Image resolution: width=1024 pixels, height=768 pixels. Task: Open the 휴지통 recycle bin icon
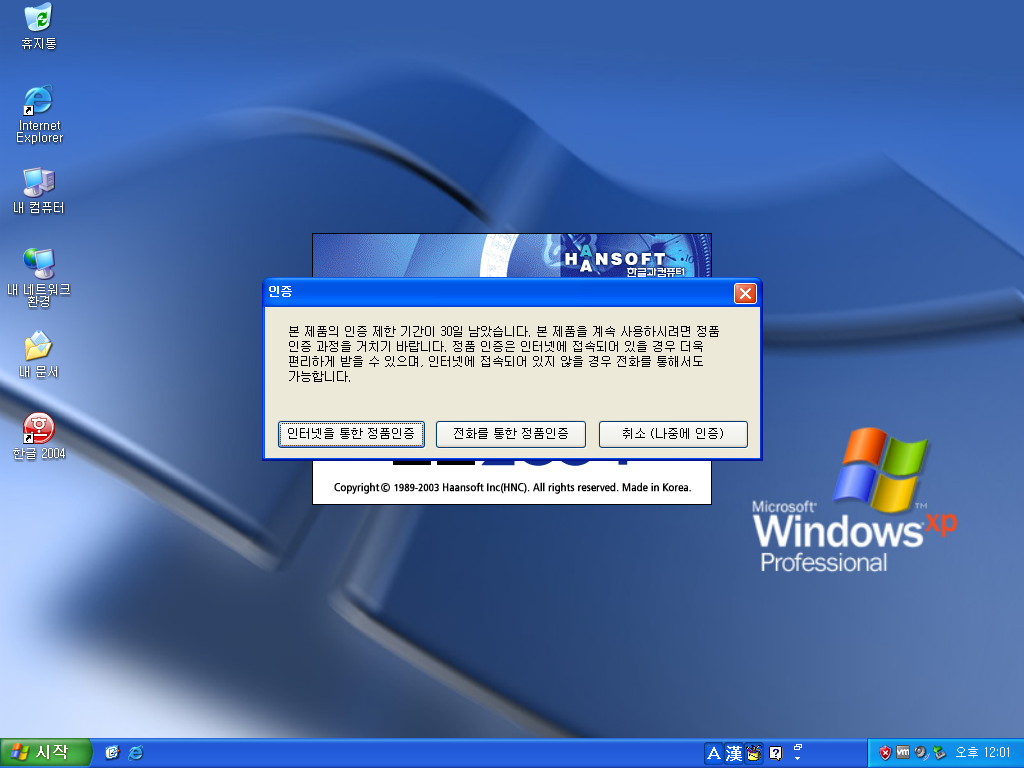[x=39, y=26]
